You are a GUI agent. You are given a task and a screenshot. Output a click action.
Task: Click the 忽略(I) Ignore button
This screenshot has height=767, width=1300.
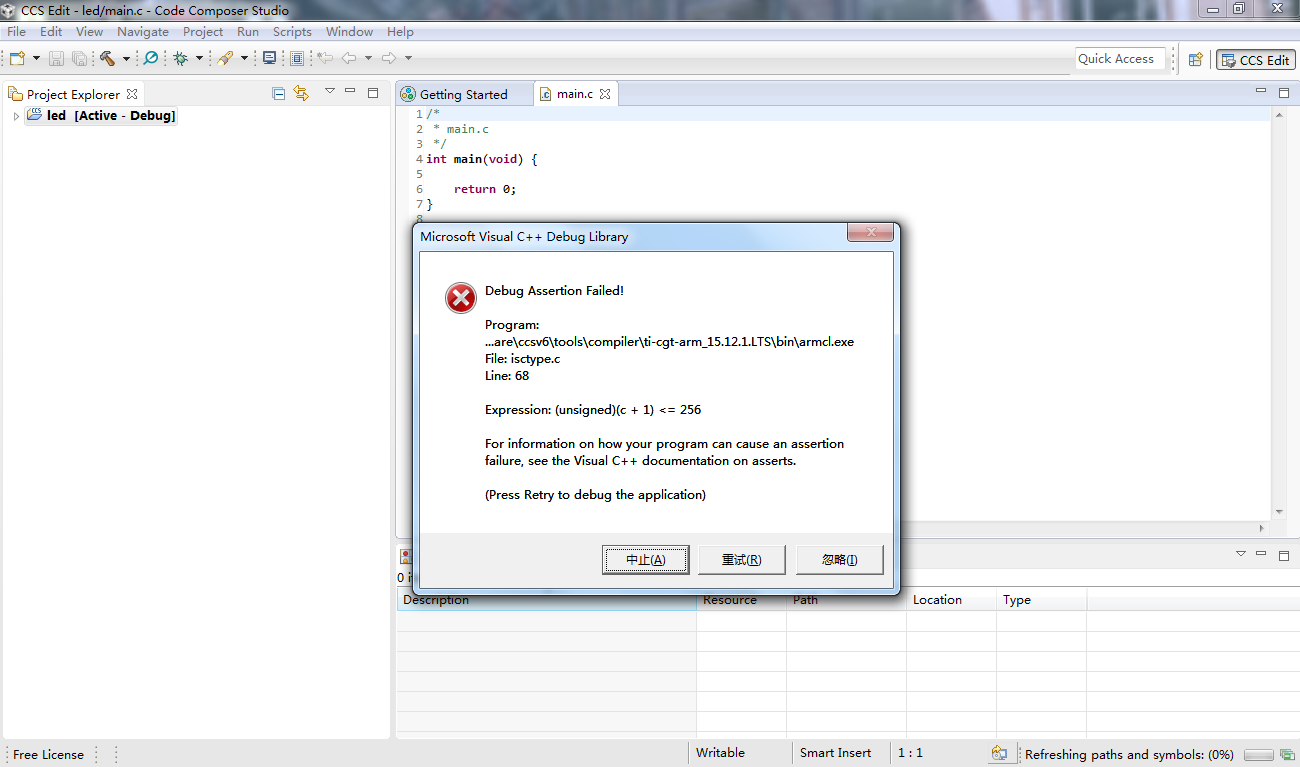click(840, 560)
